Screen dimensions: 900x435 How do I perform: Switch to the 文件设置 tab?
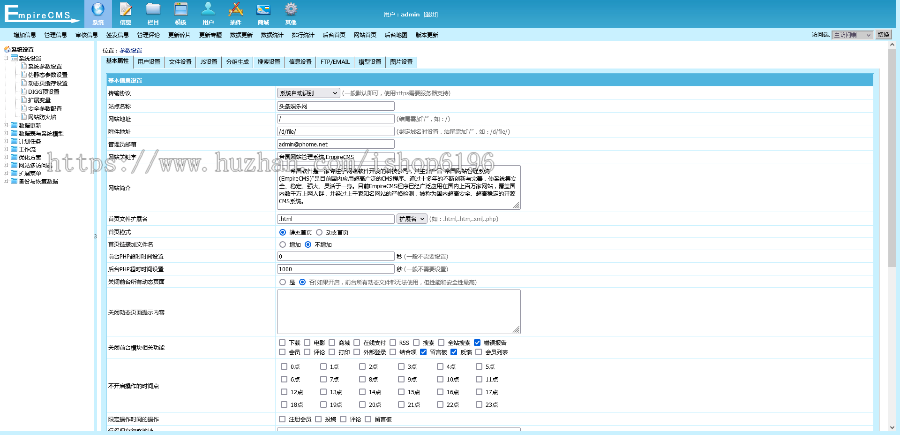coord(179,61)
